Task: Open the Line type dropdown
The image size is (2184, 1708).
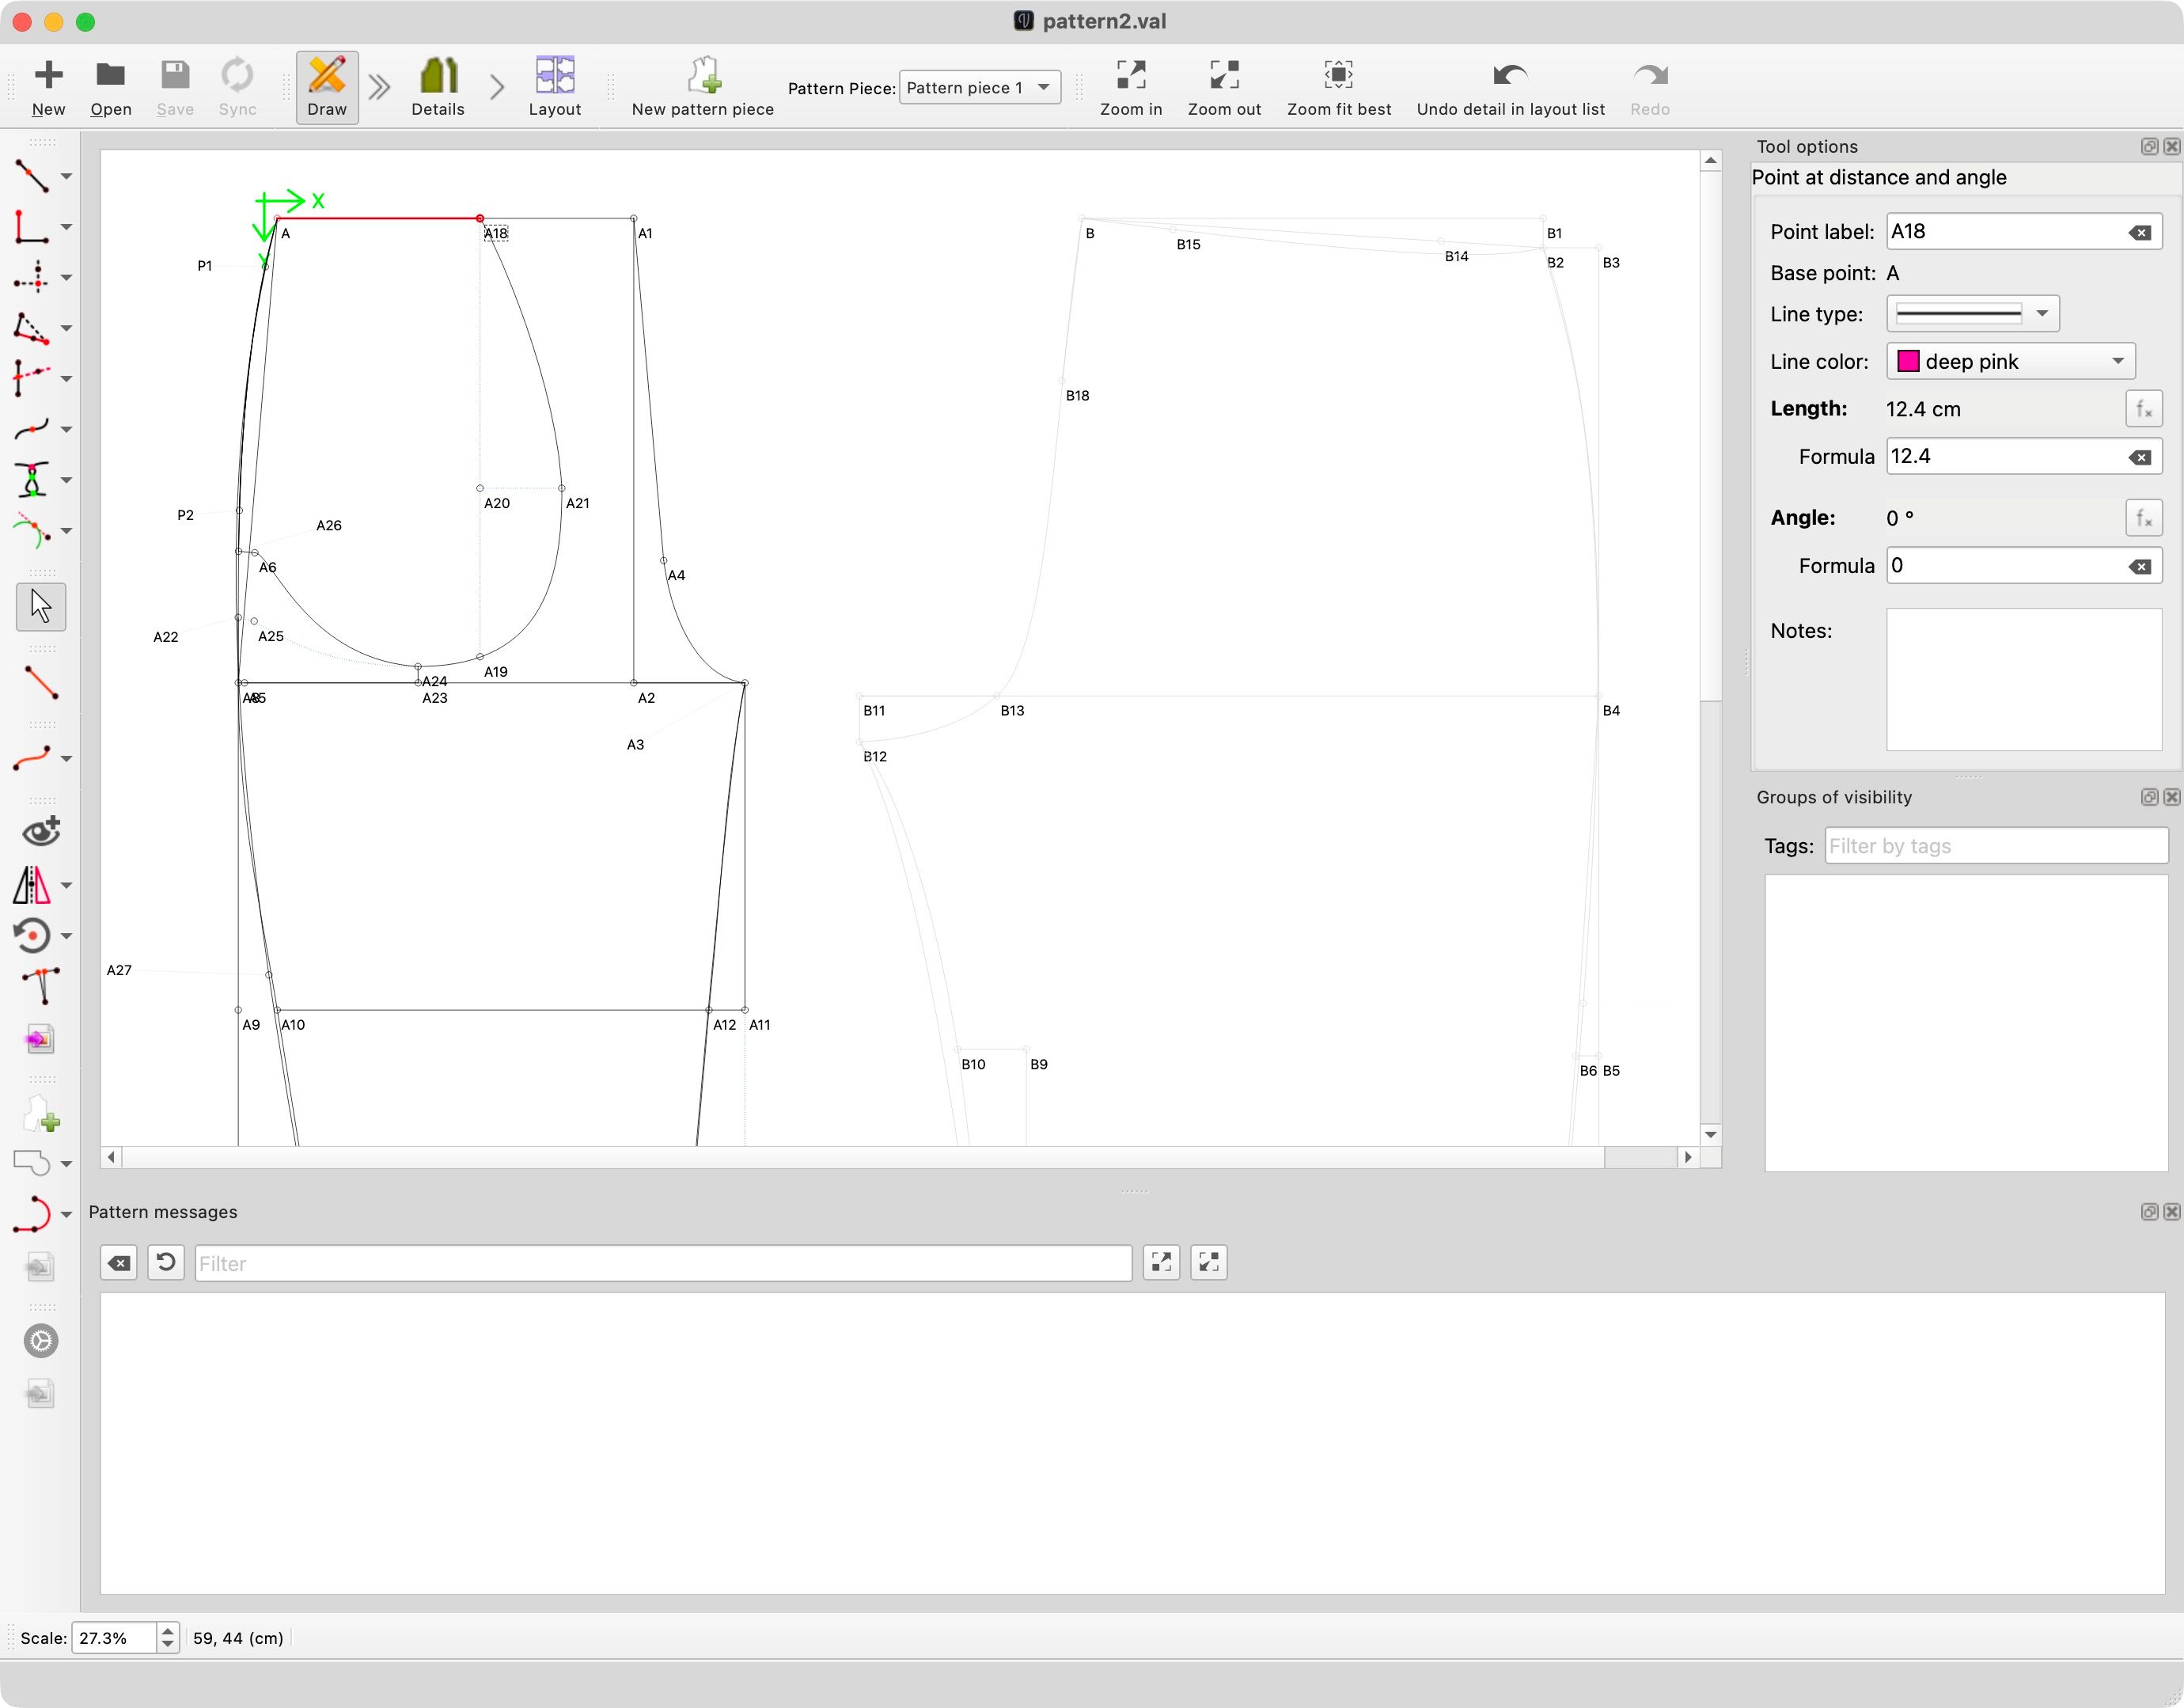Action: pyautogui.click(x=1972, y=314)
